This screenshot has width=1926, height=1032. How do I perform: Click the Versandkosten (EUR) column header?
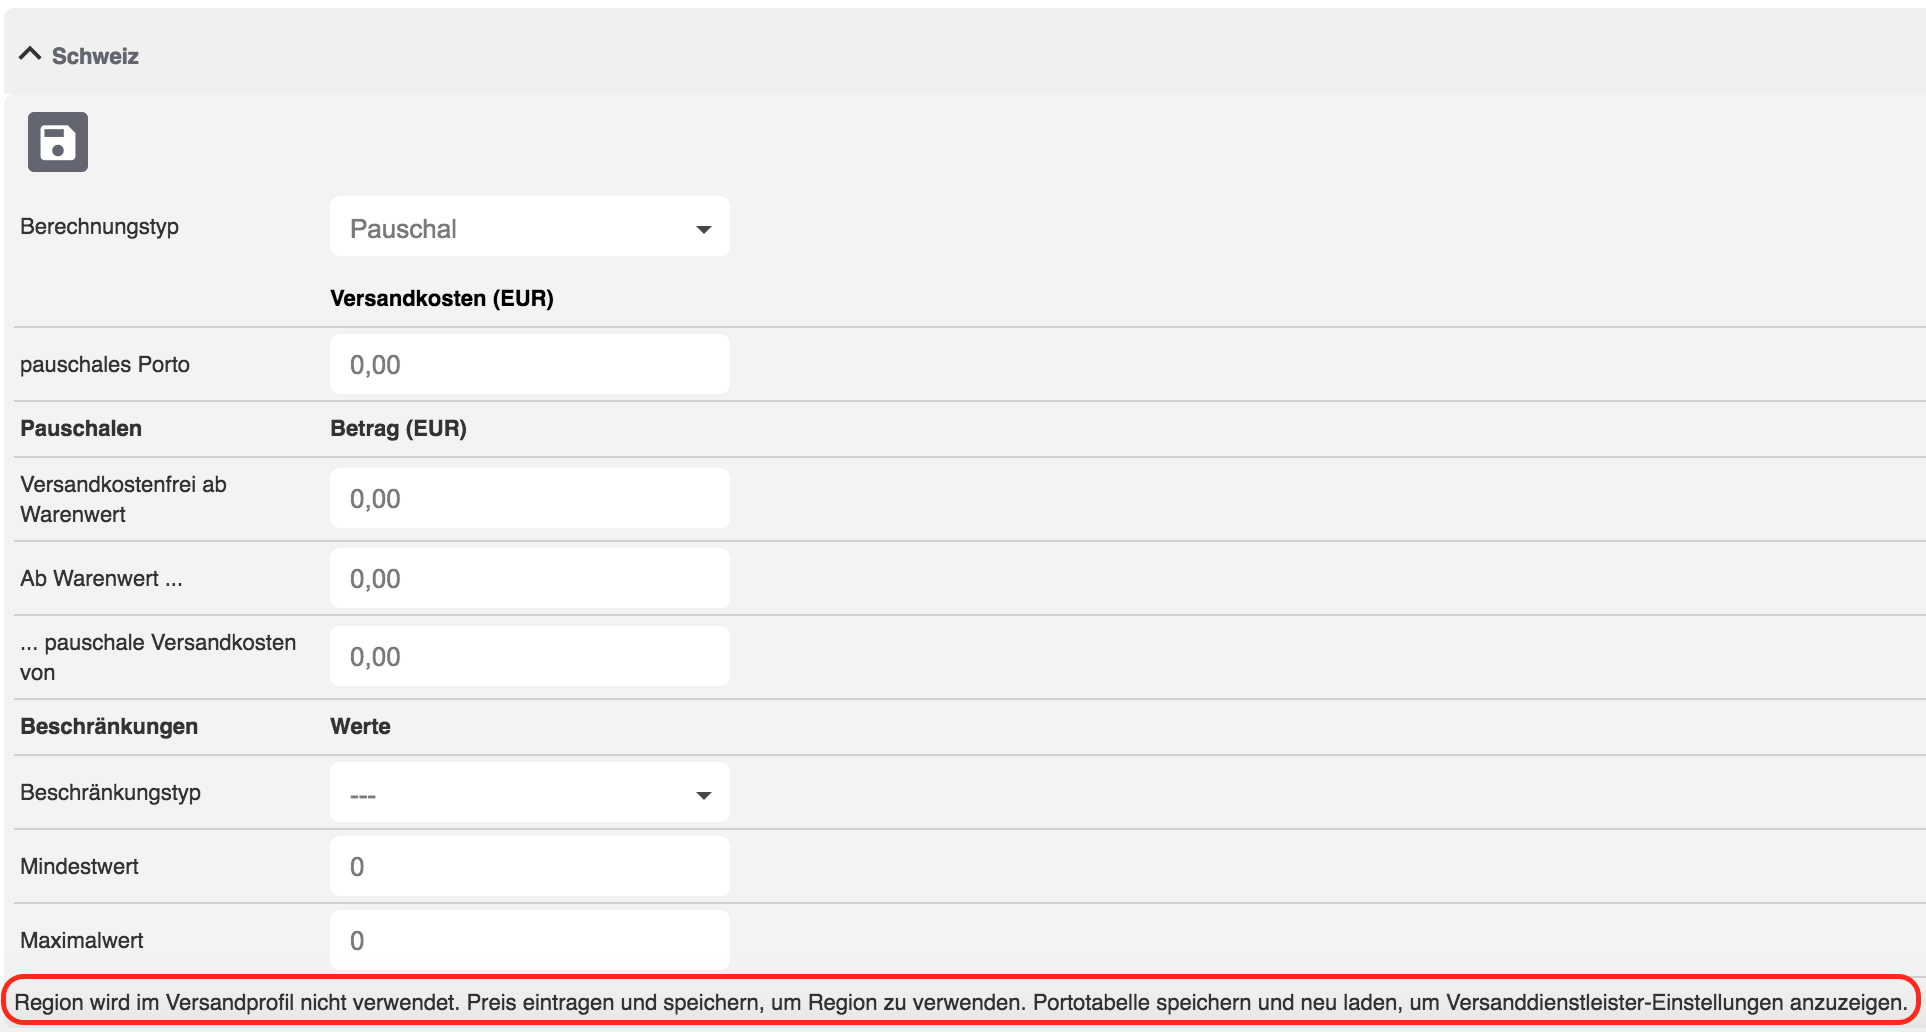click(441, 298)
